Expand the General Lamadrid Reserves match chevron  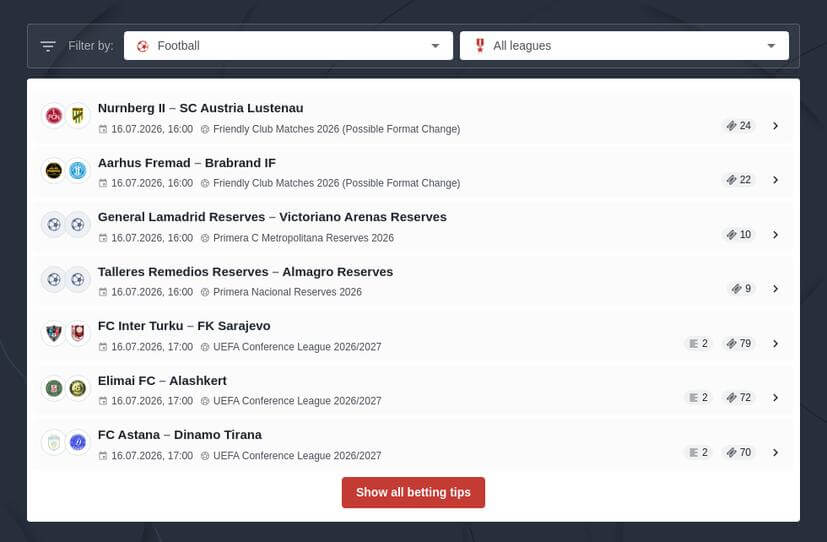pos(775,235)
